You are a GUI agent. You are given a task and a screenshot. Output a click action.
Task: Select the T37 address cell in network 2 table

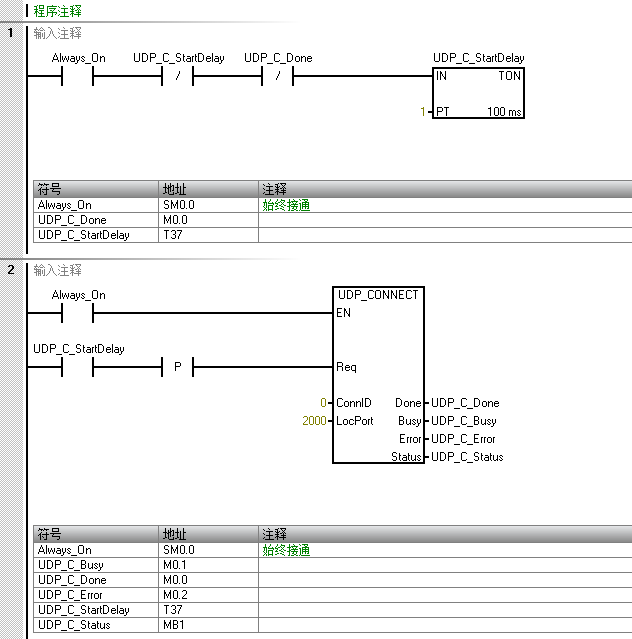click(208, 610)
